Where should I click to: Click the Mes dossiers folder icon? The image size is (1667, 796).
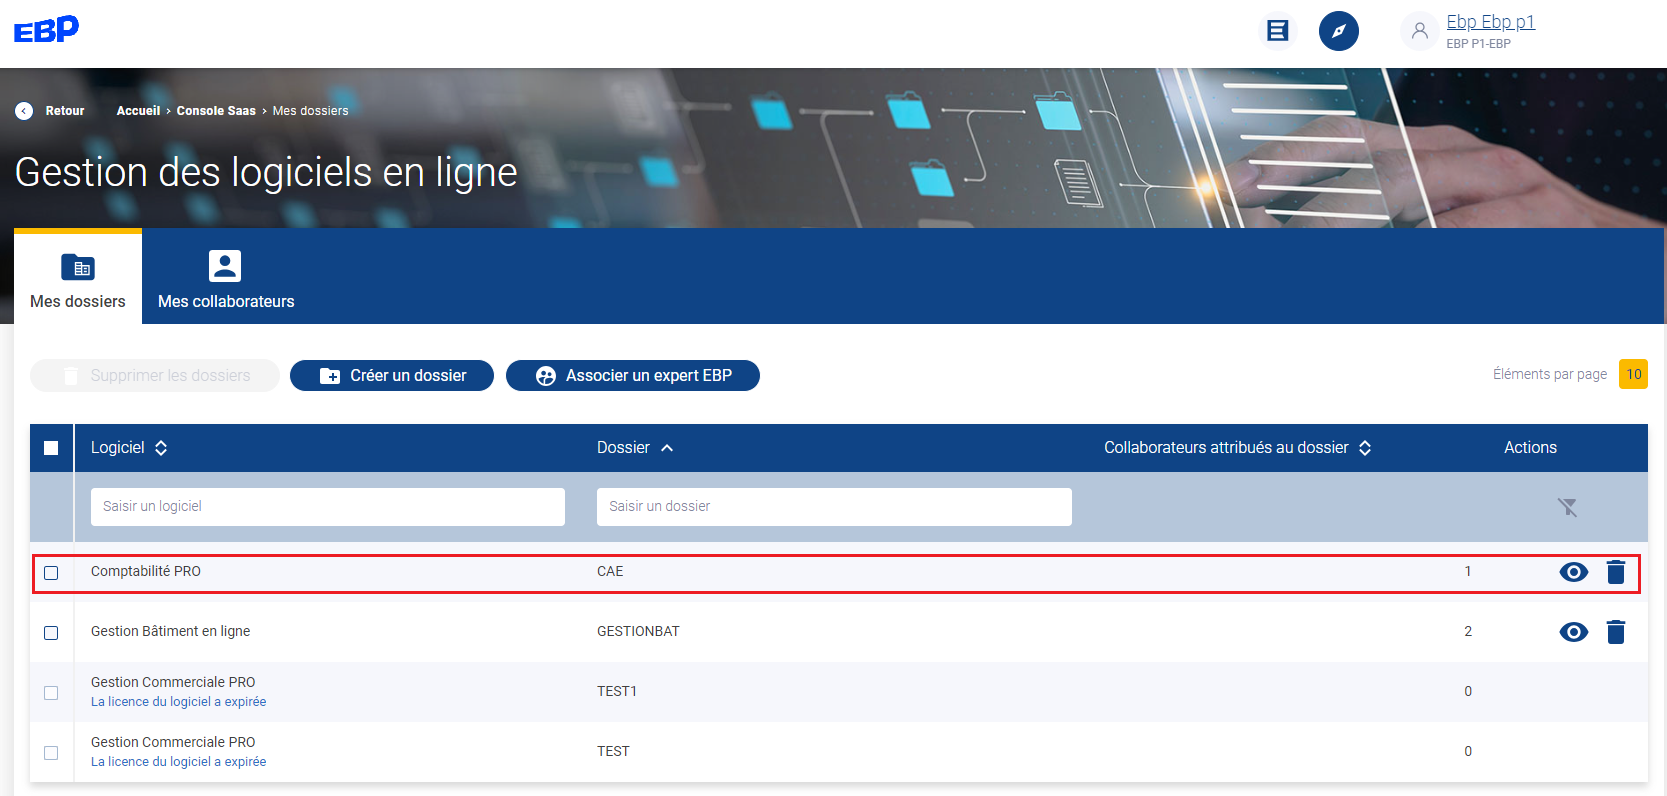(78, 267)
